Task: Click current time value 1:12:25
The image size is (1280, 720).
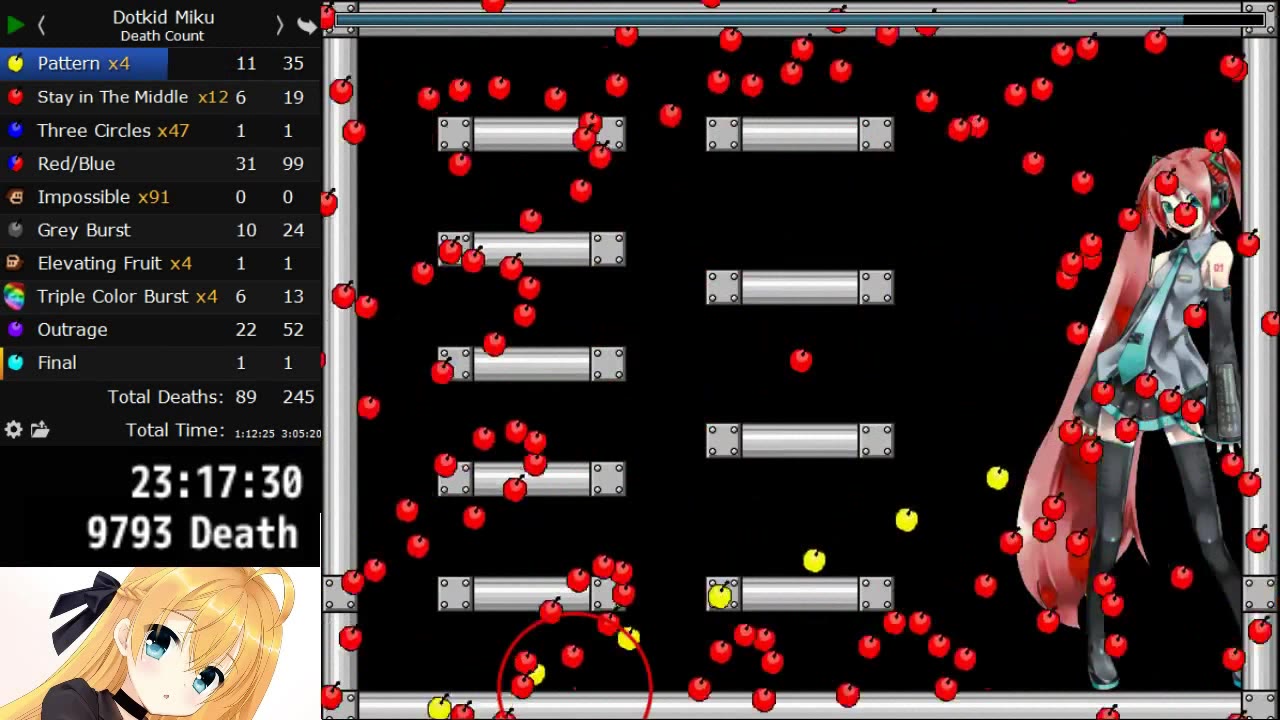Action: pyautogui.click(x=254, y=433)
